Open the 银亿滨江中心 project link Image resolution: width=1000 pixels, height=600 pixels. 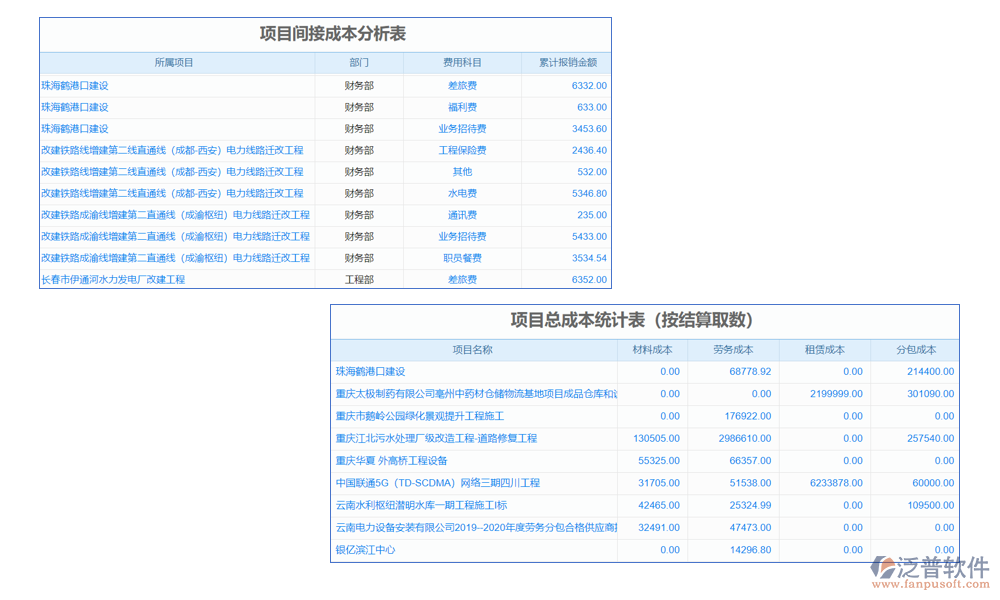pyautogui.click(x=365, y=550)
